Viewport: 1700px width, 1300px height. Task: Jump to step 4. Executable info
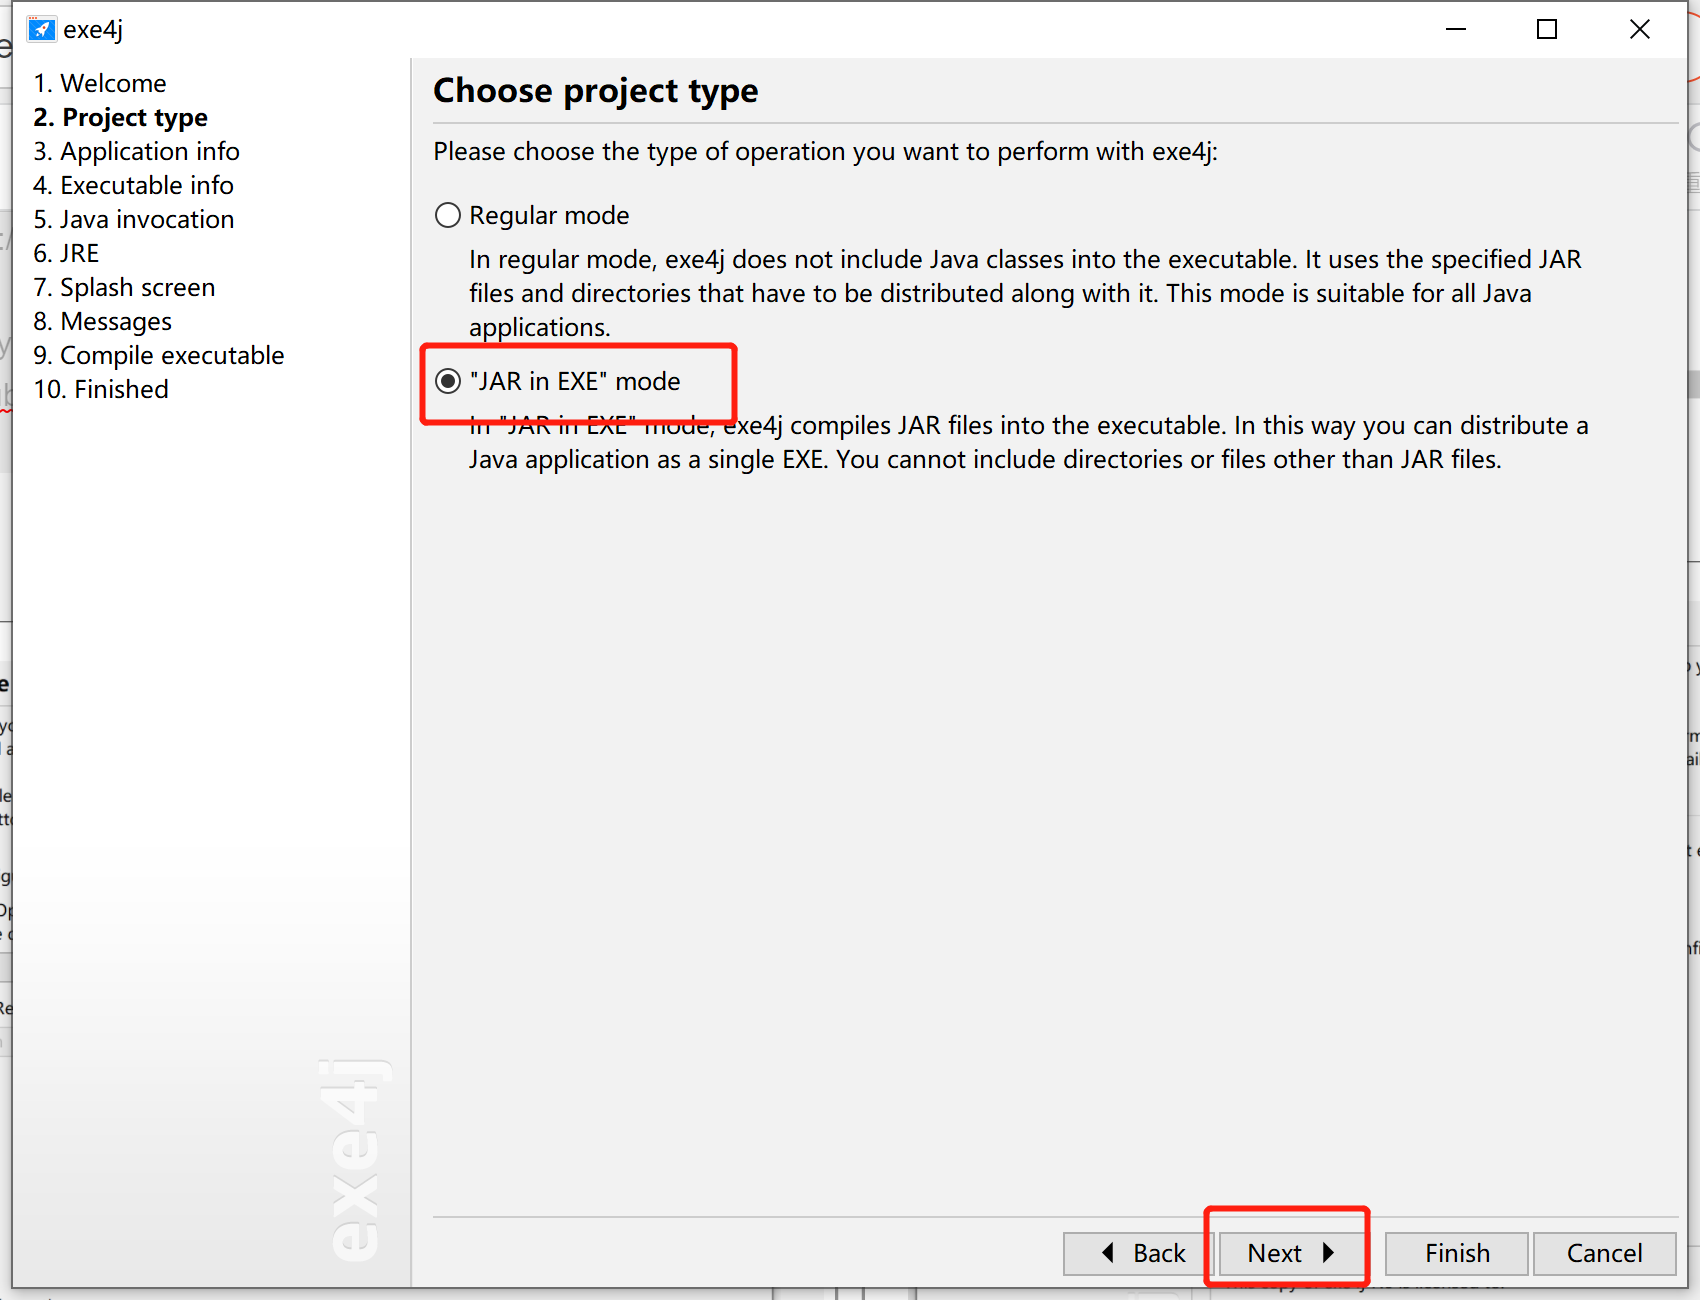click(133, 185)
